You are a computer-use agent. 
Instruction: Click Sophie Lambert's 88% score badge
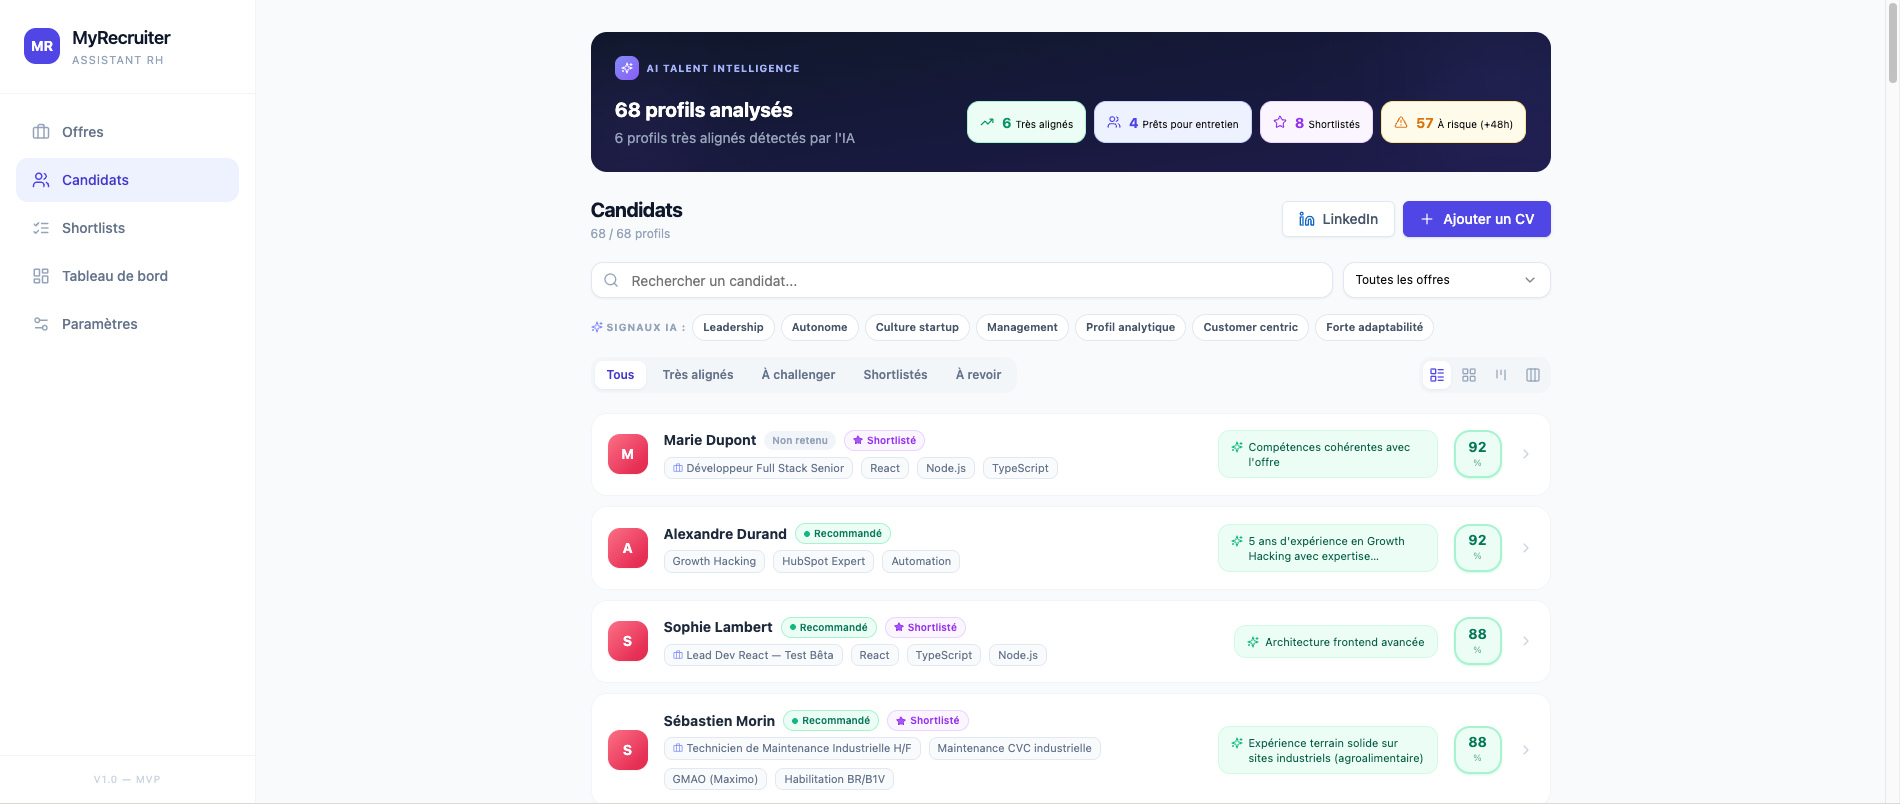[x=1478, y=641]
